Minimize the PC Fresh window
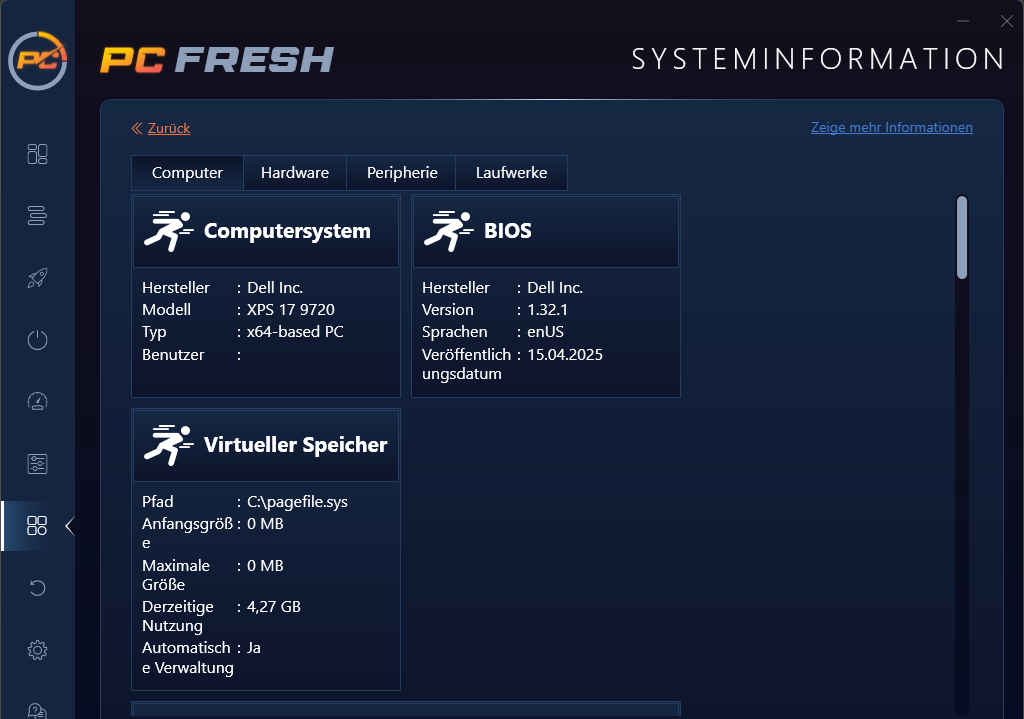 963,22
